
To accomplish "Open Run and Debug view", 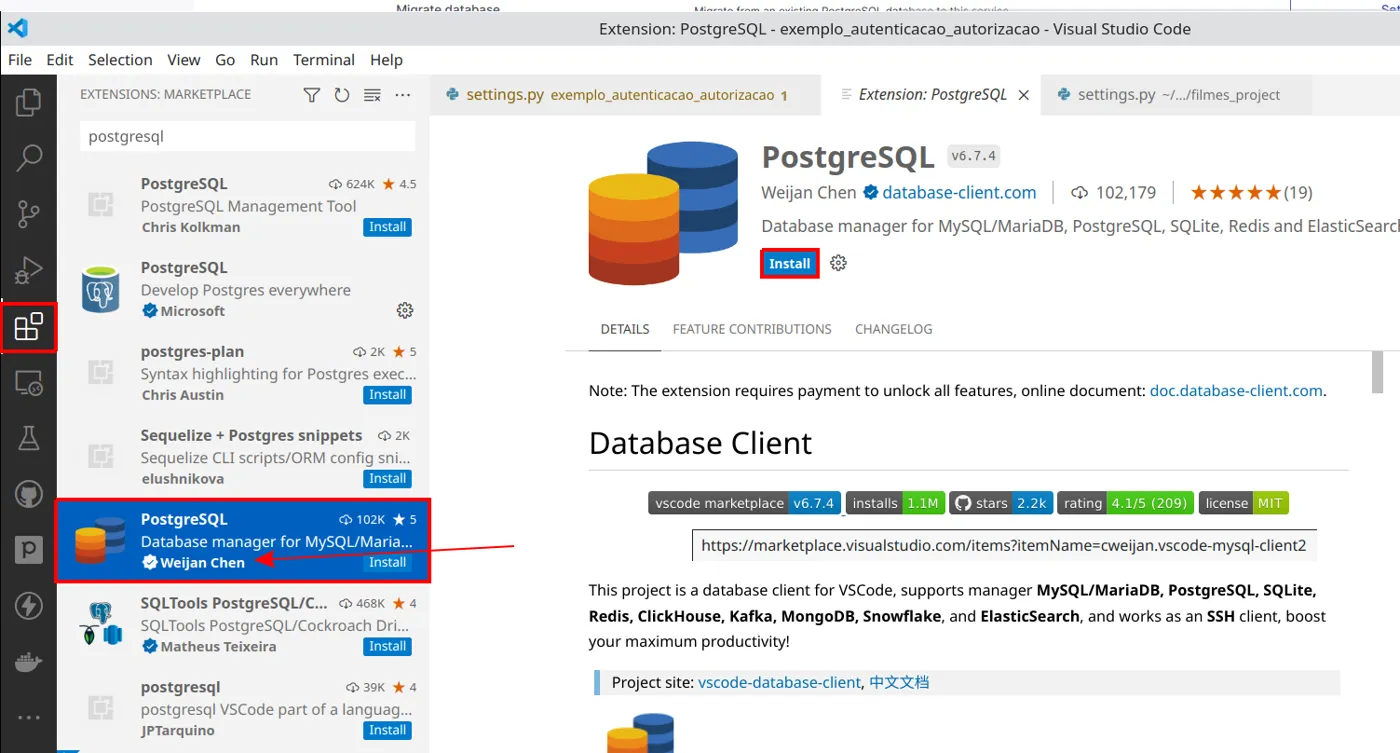I will (29, 270).
